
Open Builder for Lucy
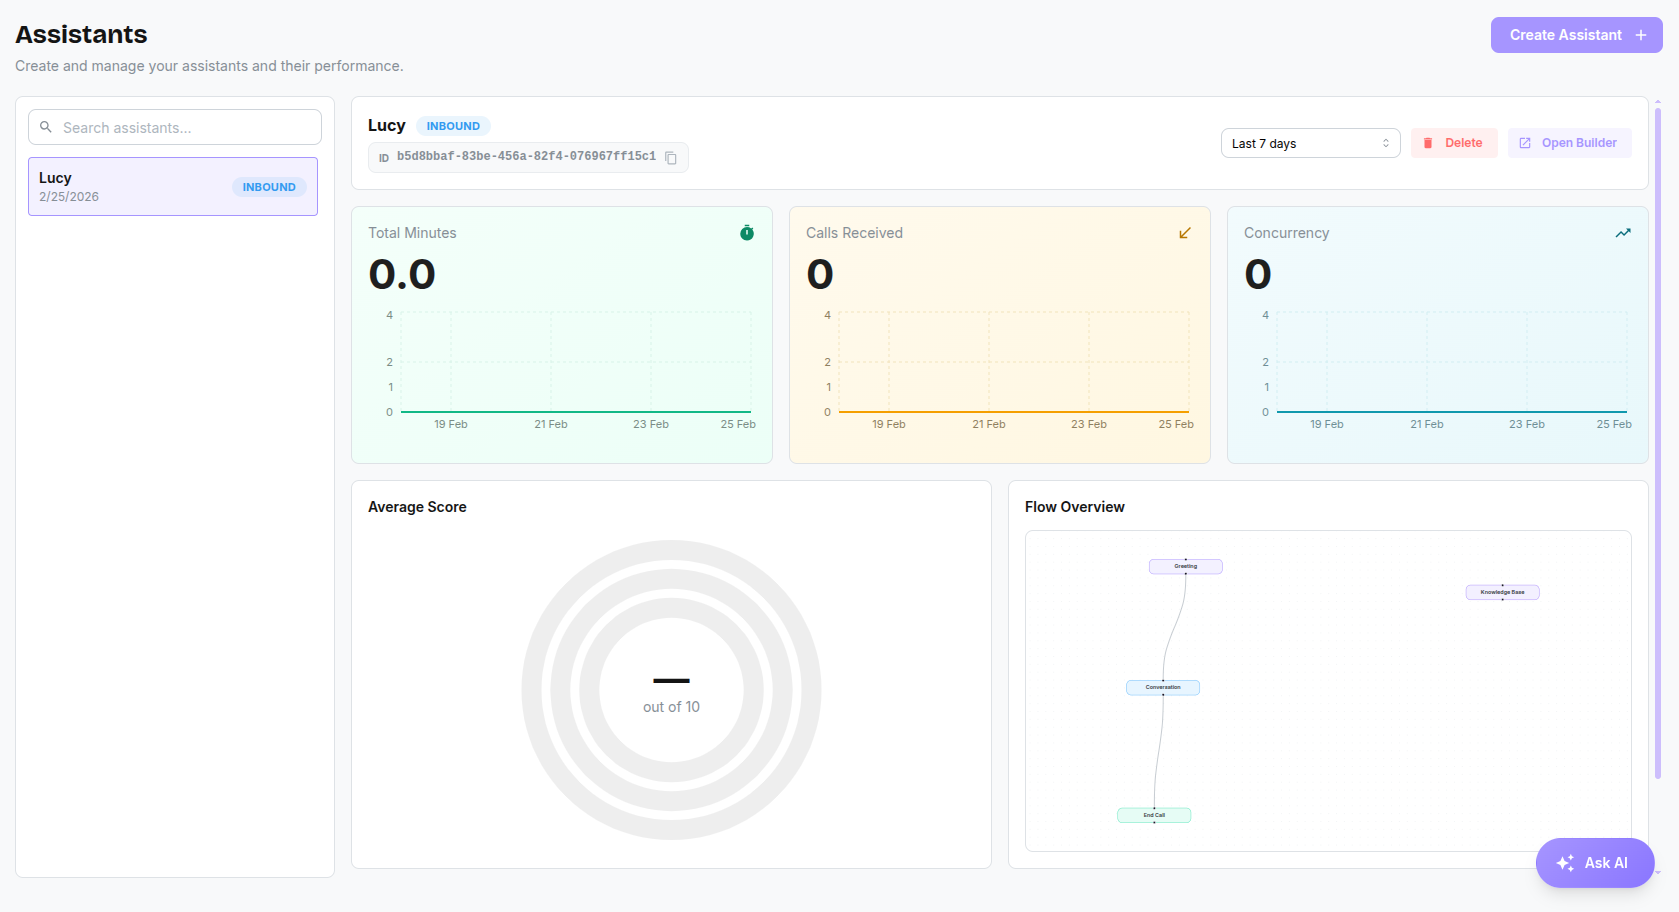tap(1569, 143)
